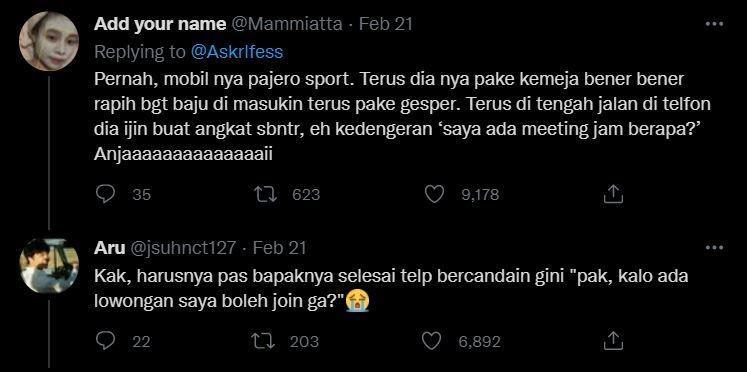Open more options on Mammiatta's tweet

pyautogui.click(x=714, y=24)
